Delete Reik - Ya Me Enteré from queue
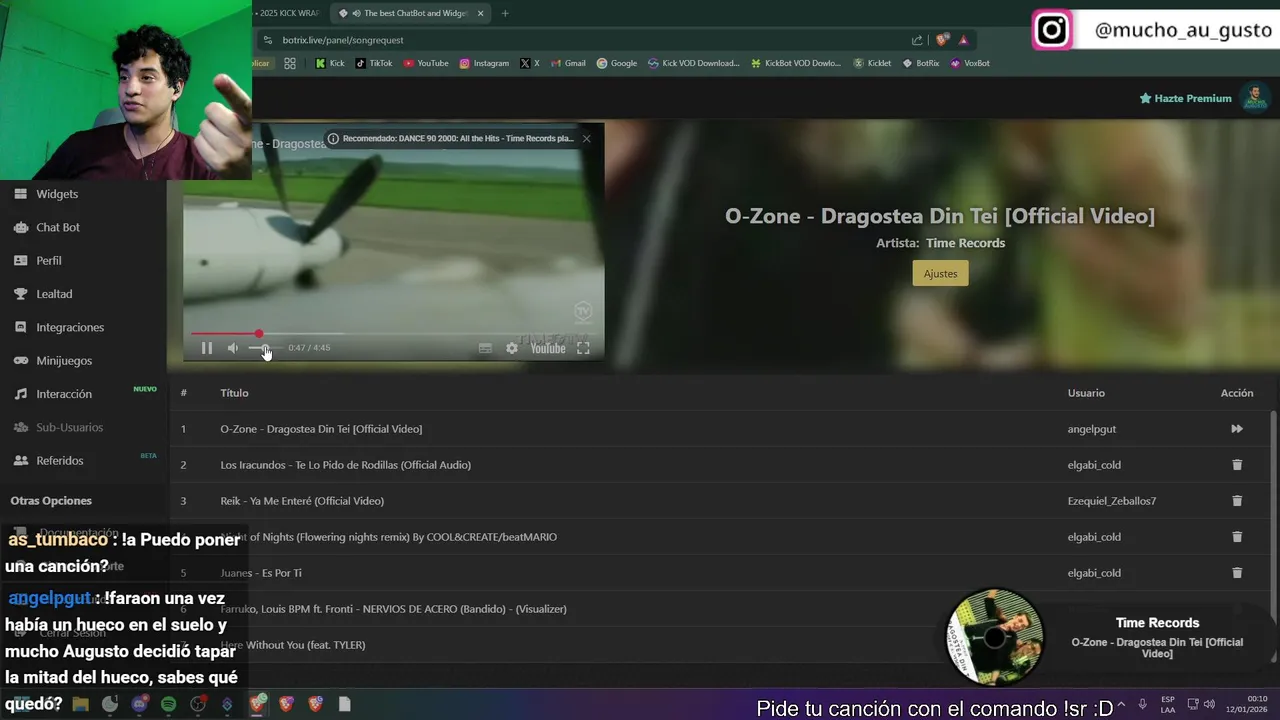The height and width of the screenshot is (720, 1280). 1237,501
